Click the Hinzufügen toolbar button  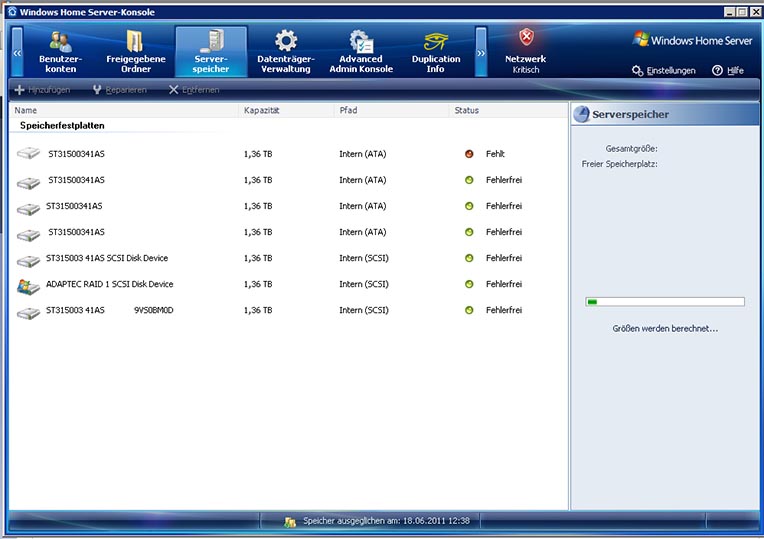tap(42, 90)
